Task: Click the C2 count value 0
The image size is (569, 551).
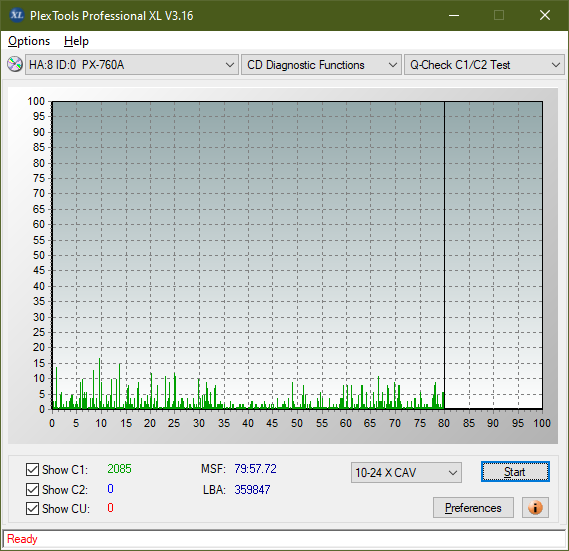Action: click(x=110, y=489)
